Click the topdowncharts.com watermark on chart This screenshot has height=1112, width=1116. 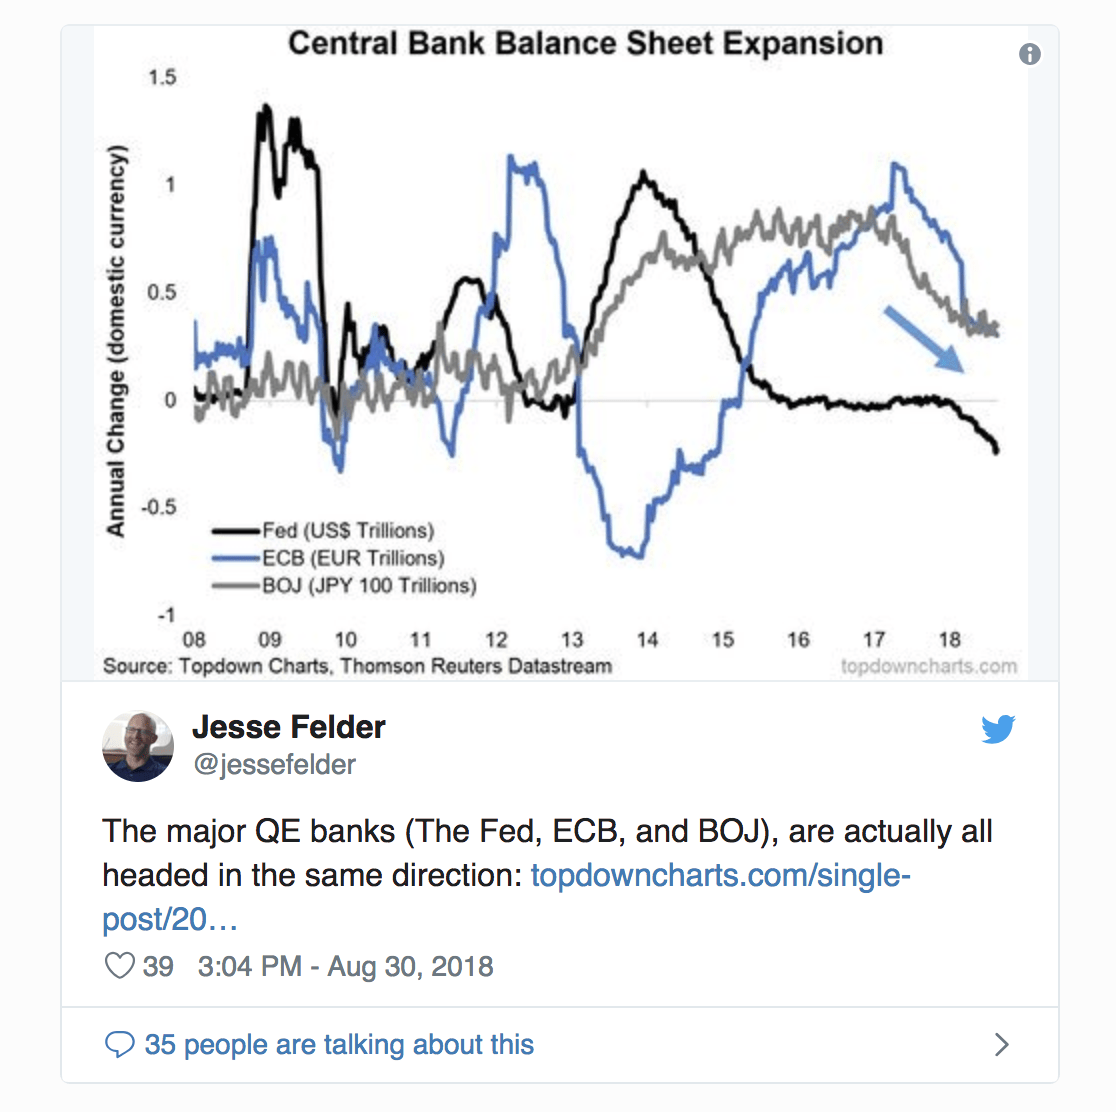[929, 666]
